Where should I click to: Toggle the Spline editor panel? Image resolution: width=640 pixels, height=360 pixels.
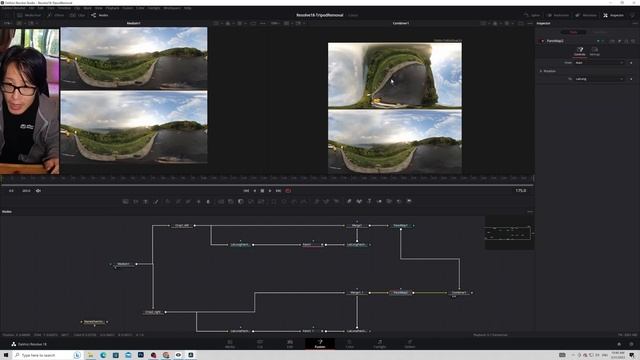(x=532, y=15)
